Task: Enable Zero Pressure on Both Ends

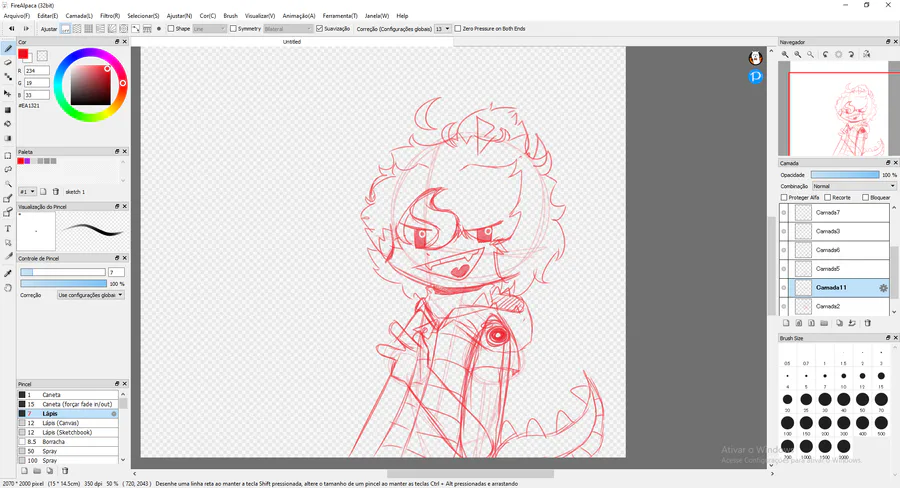Action: tap(457, 29)
